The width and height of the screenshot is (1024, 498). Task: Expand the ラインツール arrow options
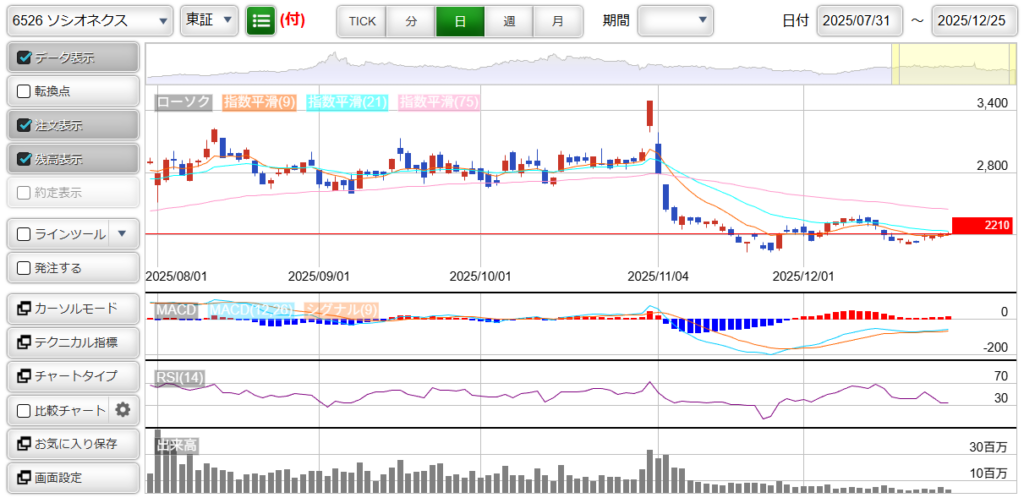(x=122, y=234)
